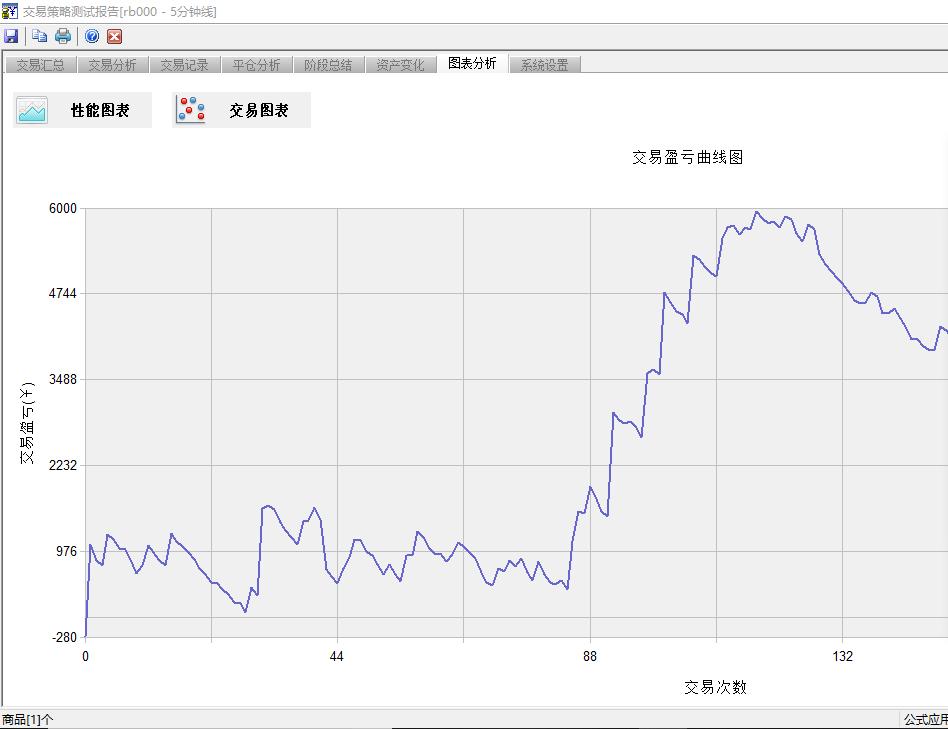The image size is (948, 729).
Task: Switch to the 阶段总结 tab
Action: click(x=326, y=62)
